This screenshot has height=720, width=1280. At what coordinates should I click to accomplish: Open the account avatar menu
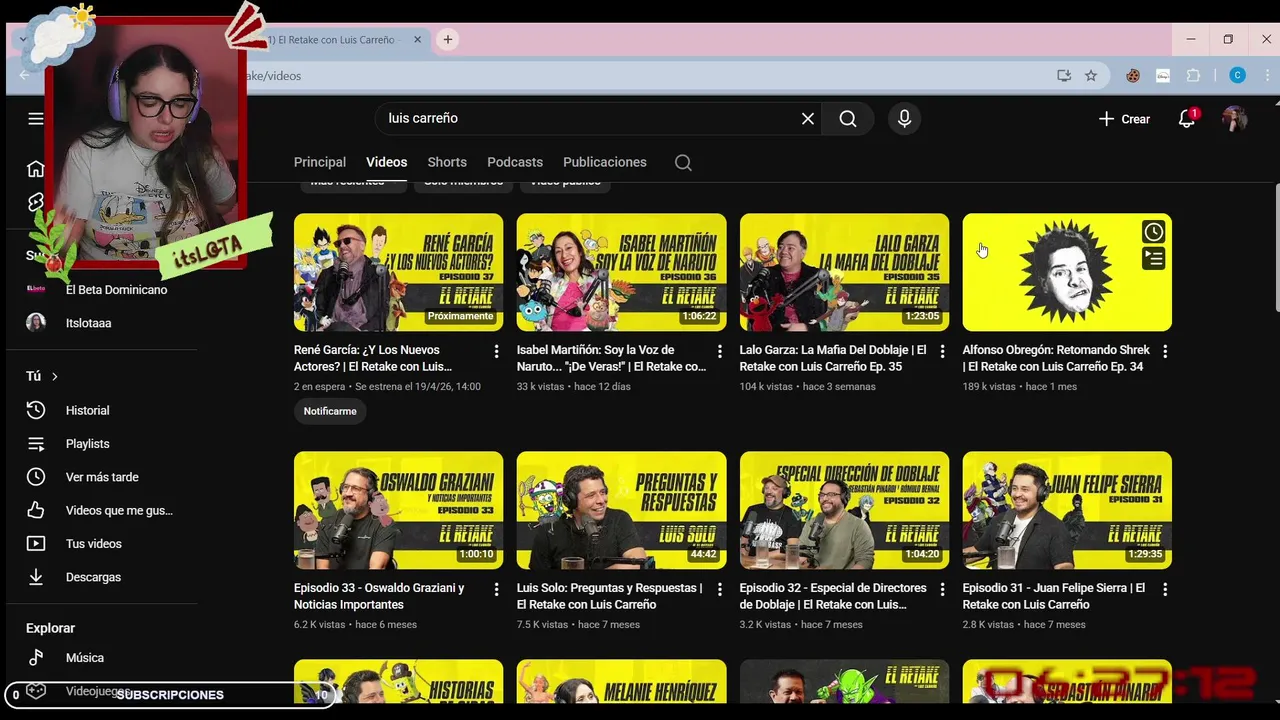pyautogui.click(x=1235, y=119)
